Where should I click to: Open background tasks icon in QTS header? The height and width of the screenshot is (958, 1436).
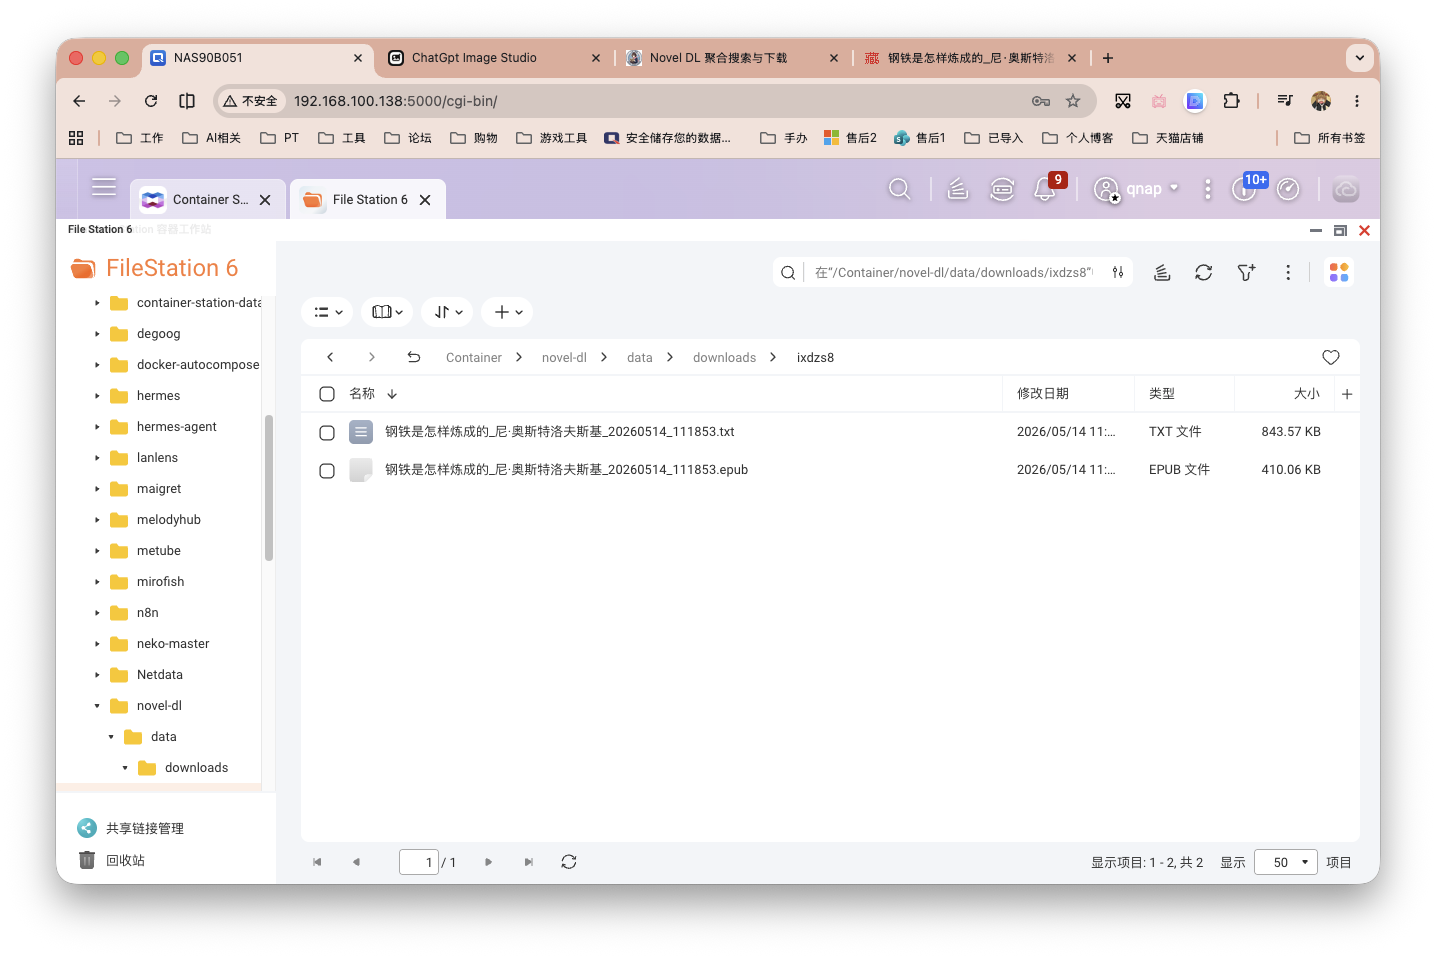click(958, 189)
